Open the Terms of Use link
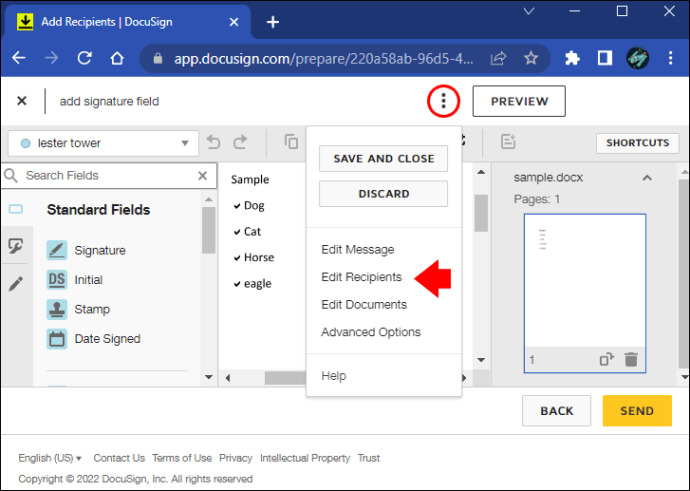The width and height of the screenshot is (690, 491). coord(182,458)
